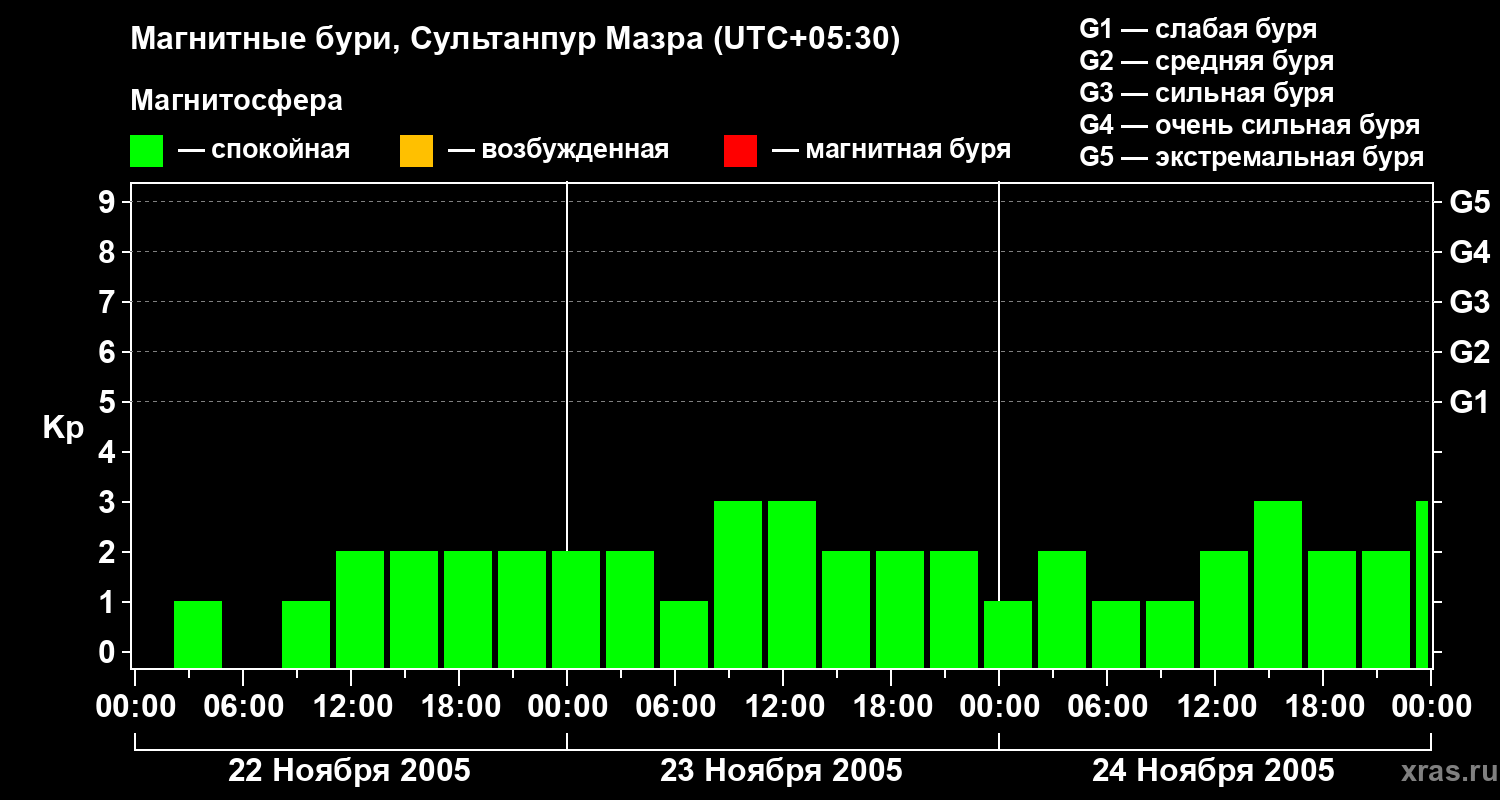Click the '24 Ноября 2005' date label
This screenshot has width=1500, height=800.
coord(1214,770)
